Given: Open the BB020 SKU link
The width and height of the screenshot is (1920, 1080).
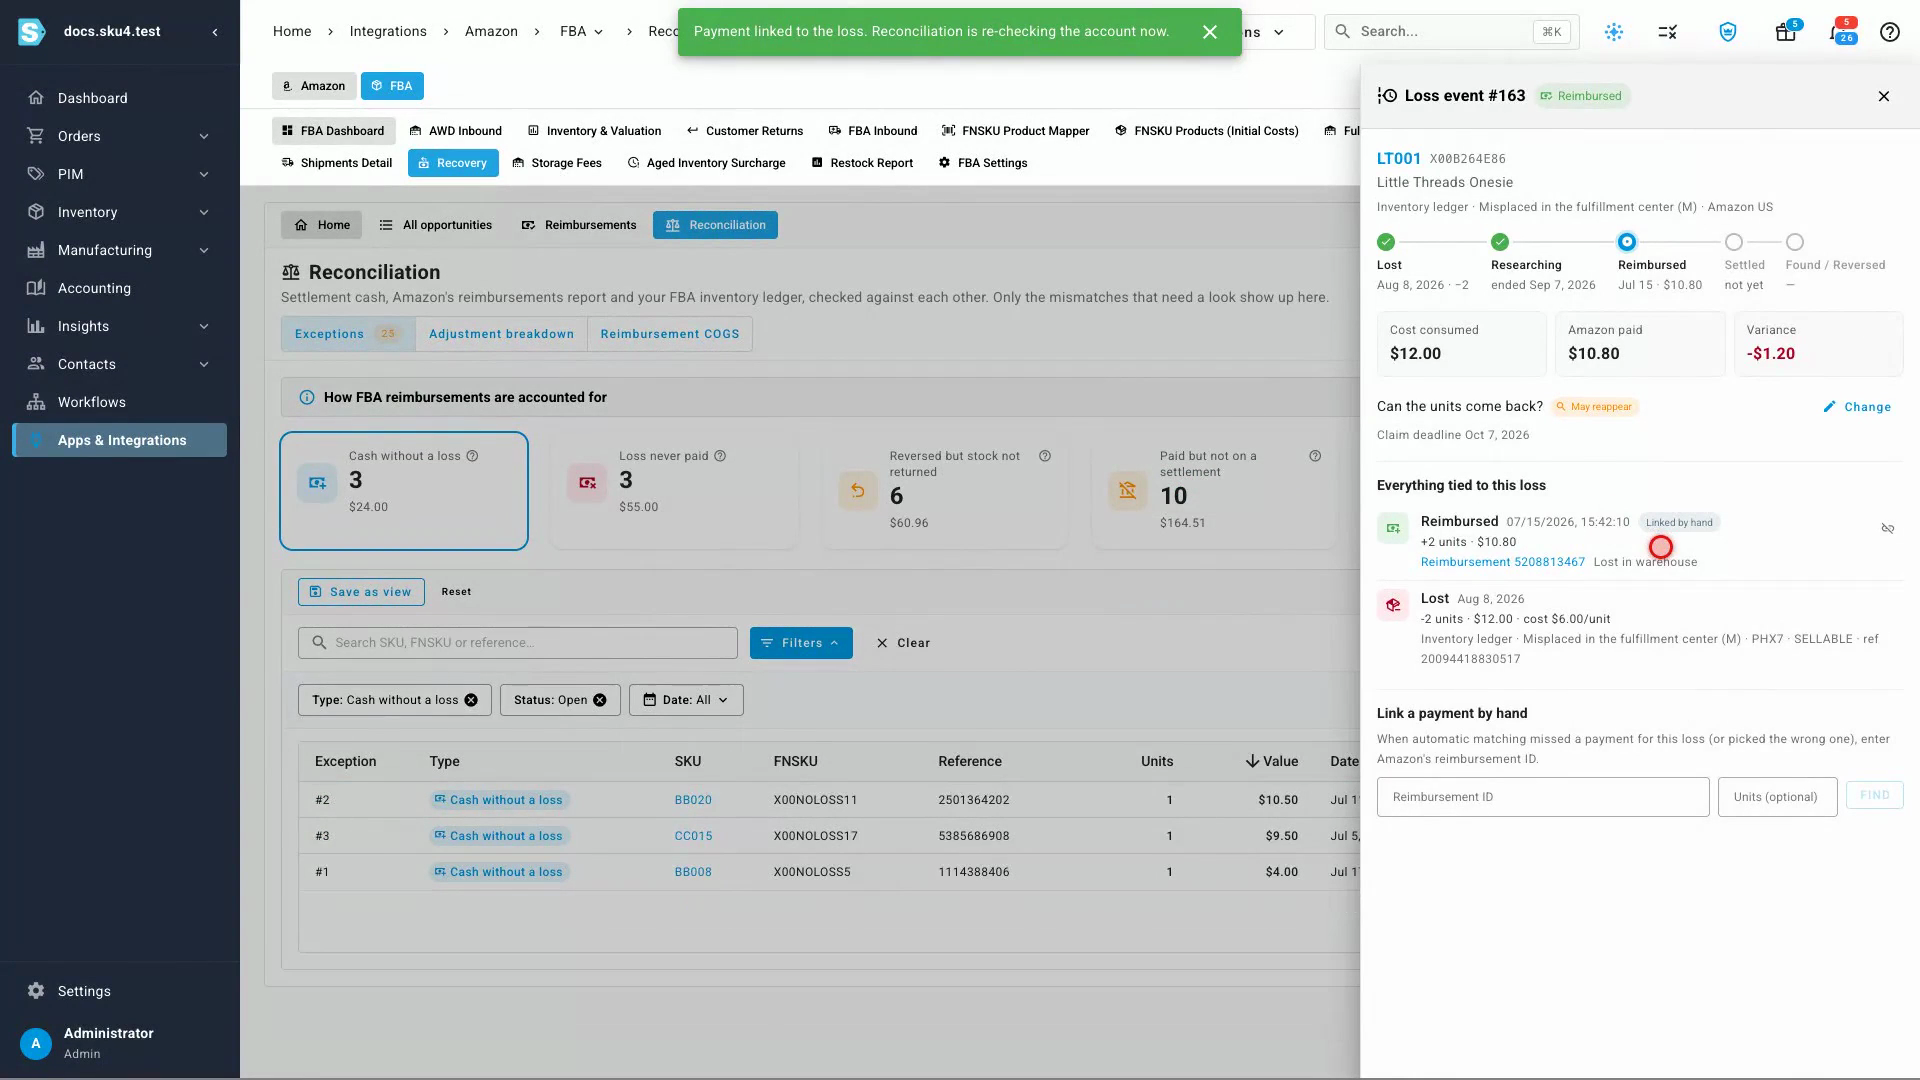Looking at the screenshot, I should click(x=693, y=800).
